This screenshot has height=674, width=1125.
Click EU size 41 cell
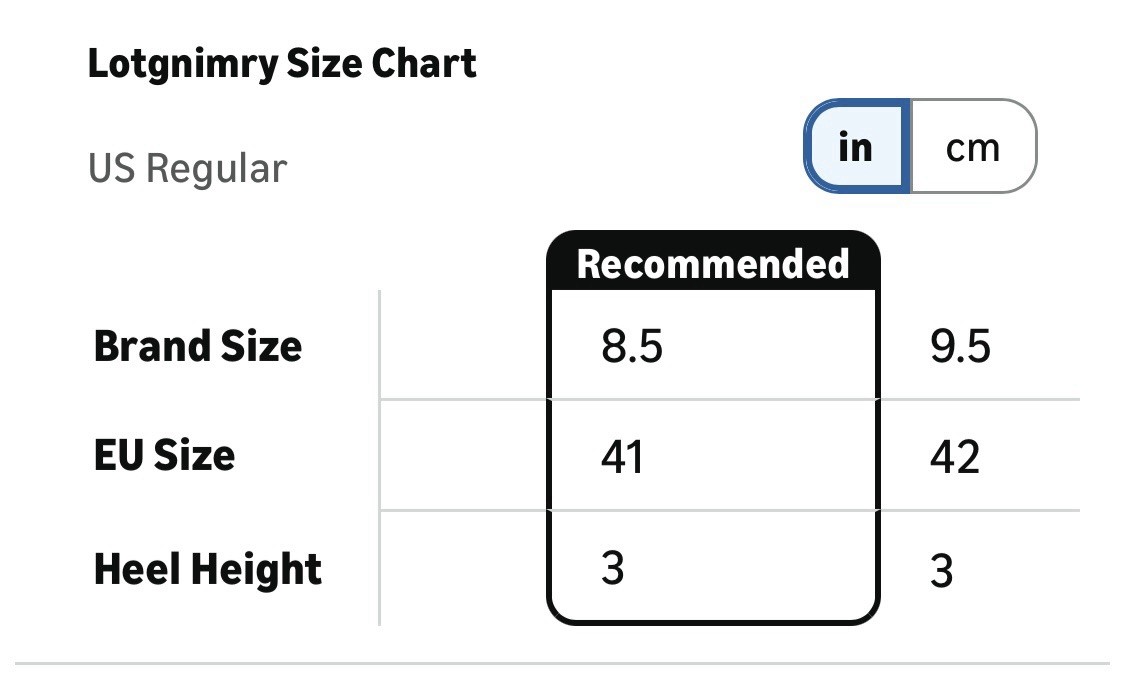(622, 457)
